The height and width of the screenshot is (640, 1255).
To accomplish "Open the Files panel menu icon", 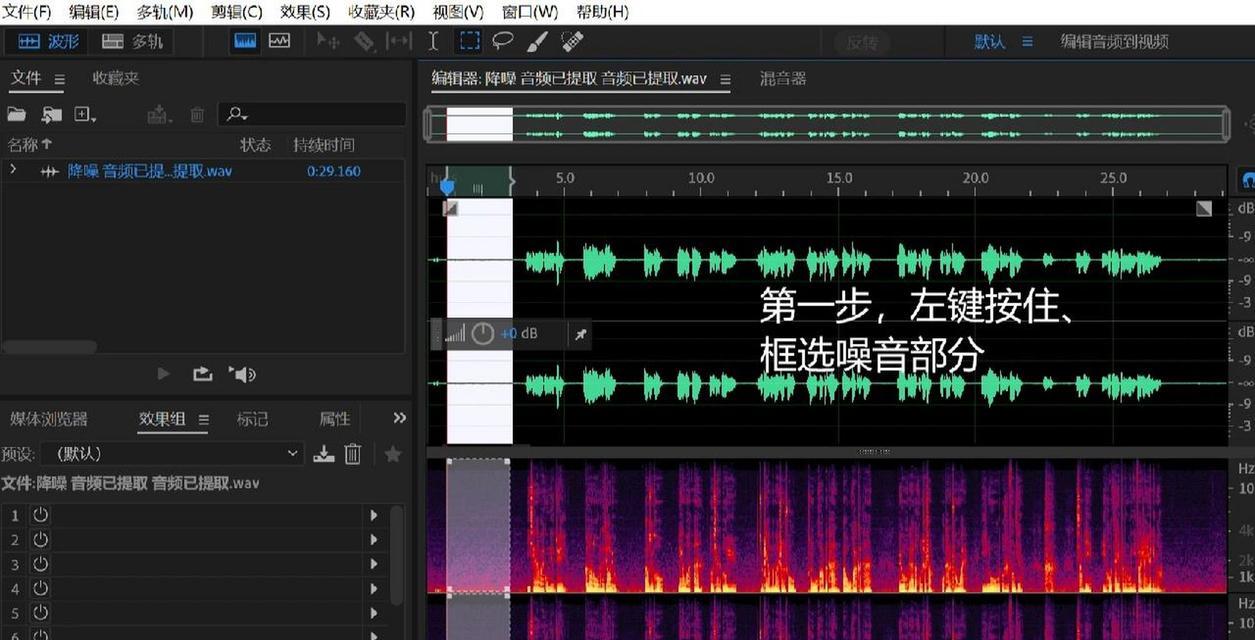I will 59,79.
